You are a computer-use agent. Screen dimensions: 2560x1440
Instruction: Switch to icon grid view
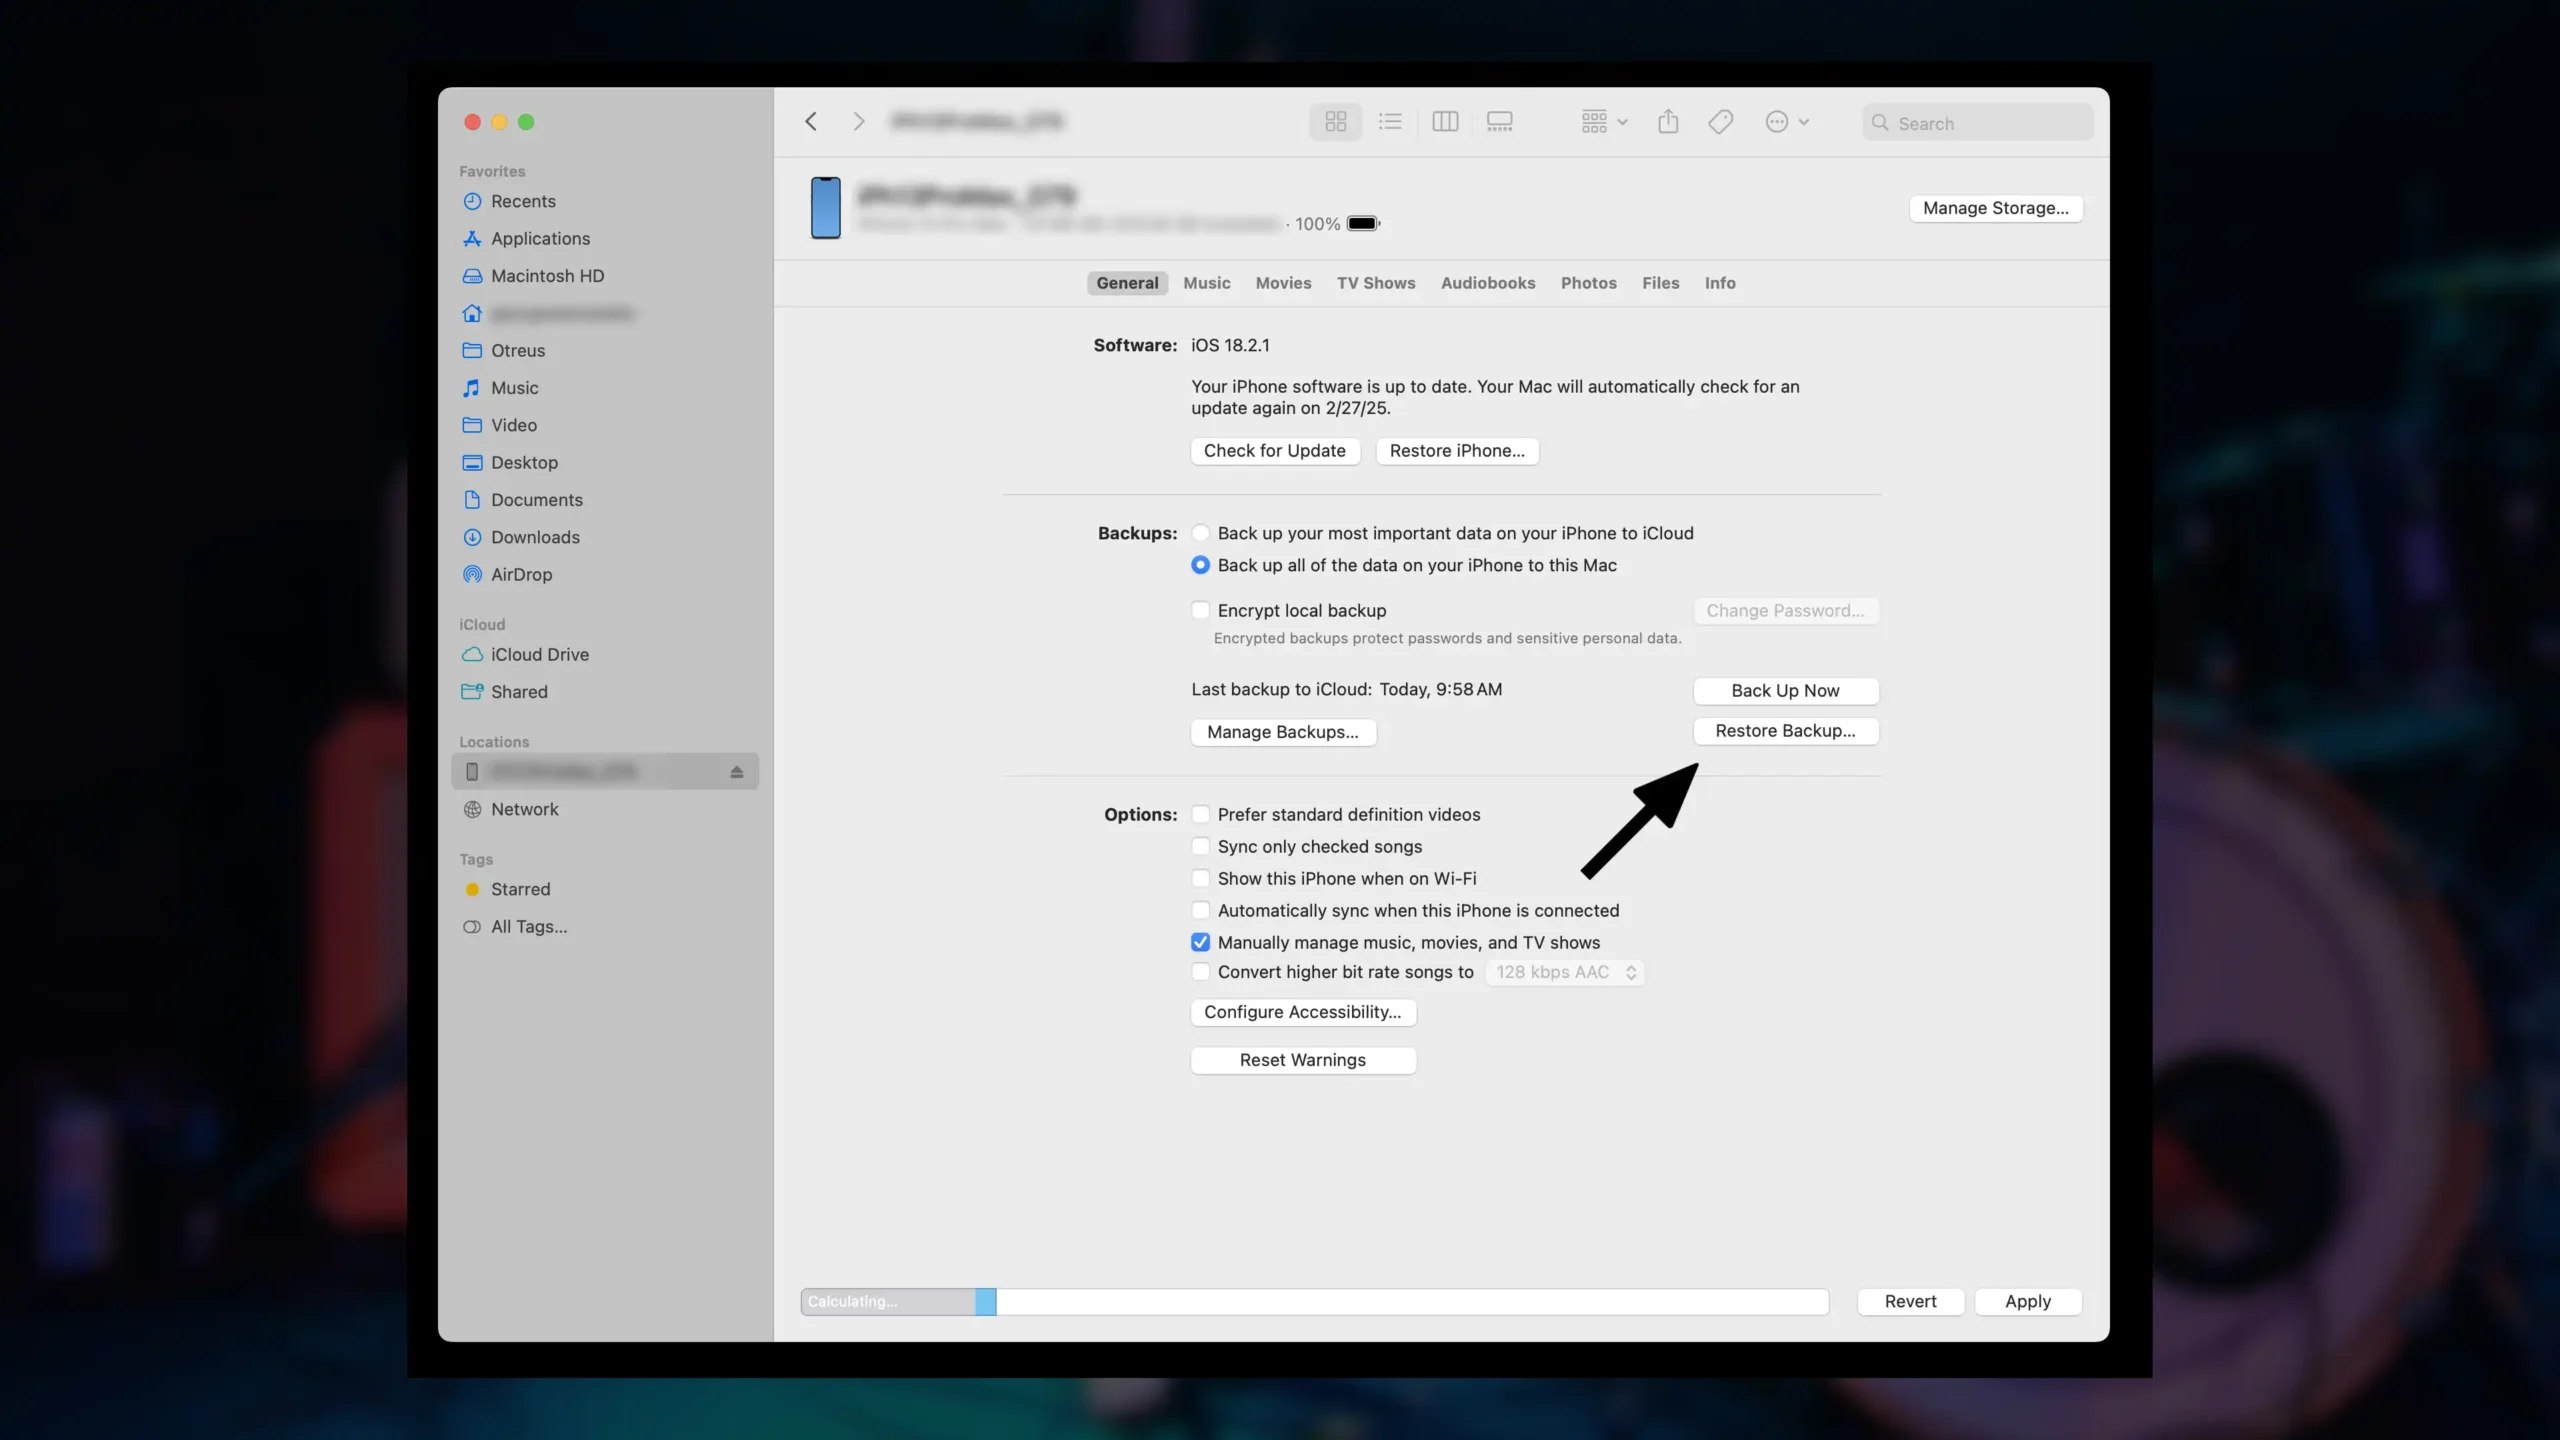1335,122
